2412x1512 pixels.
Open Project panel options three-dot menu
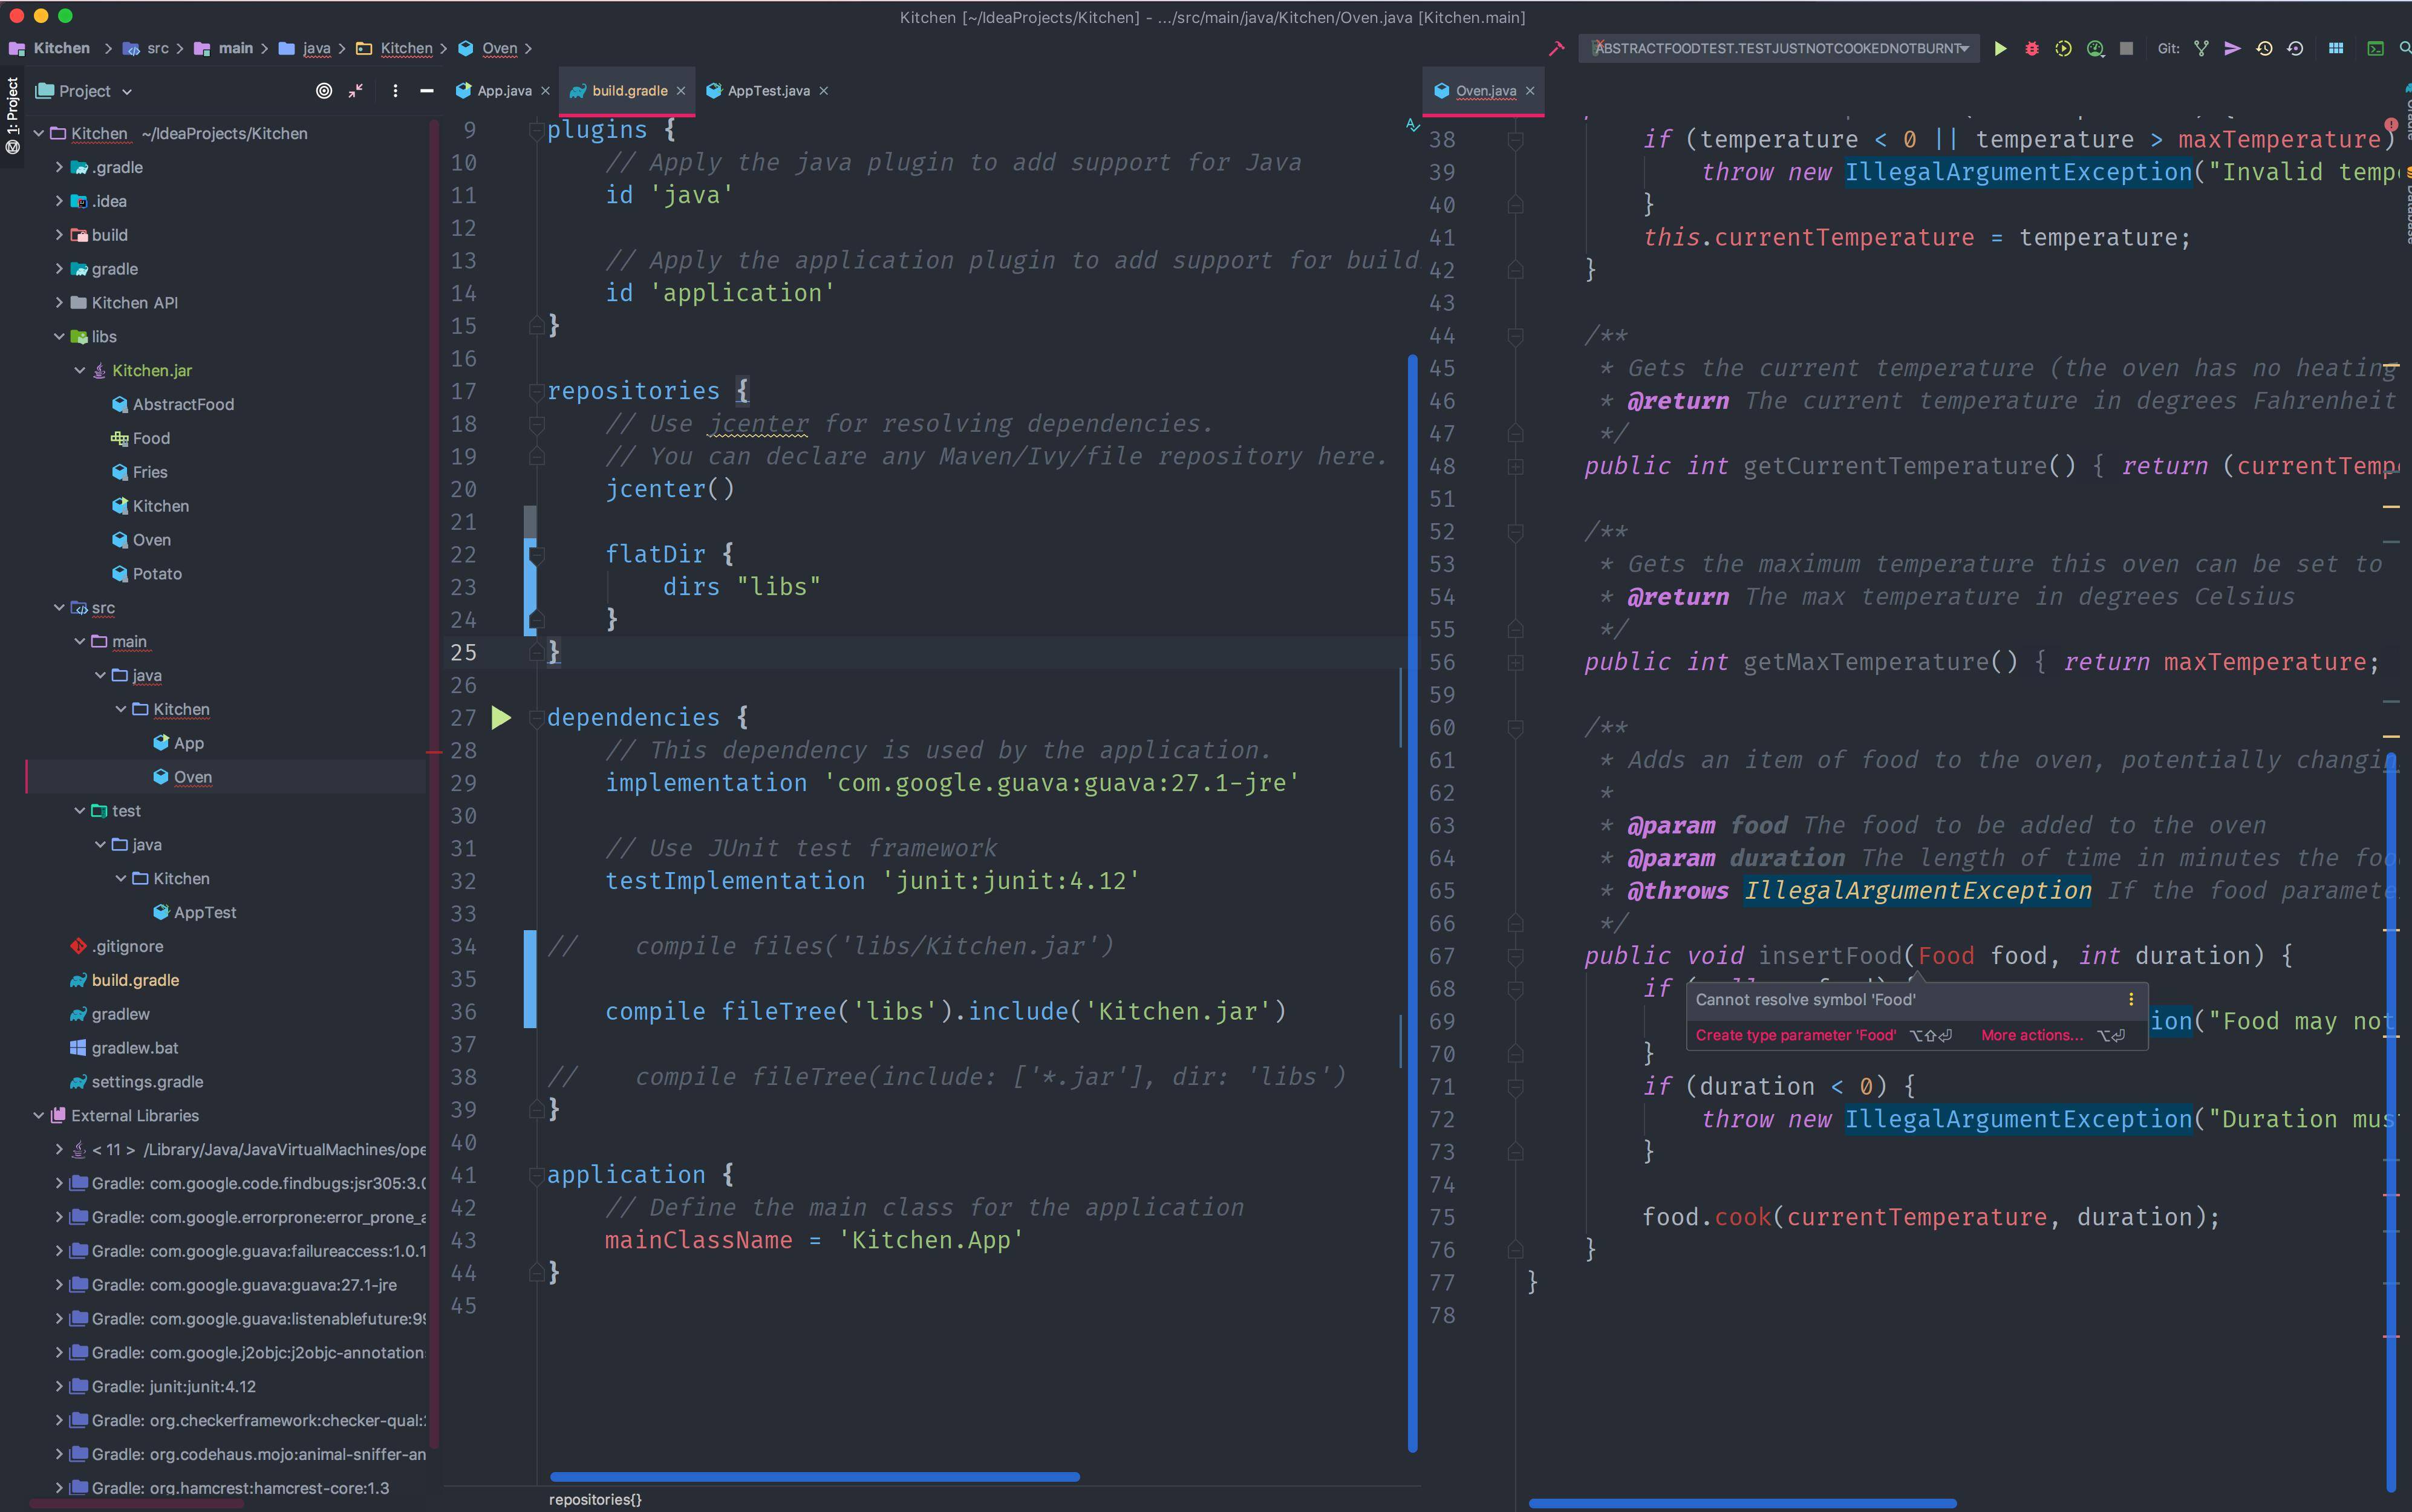click(x=395, y=91)
